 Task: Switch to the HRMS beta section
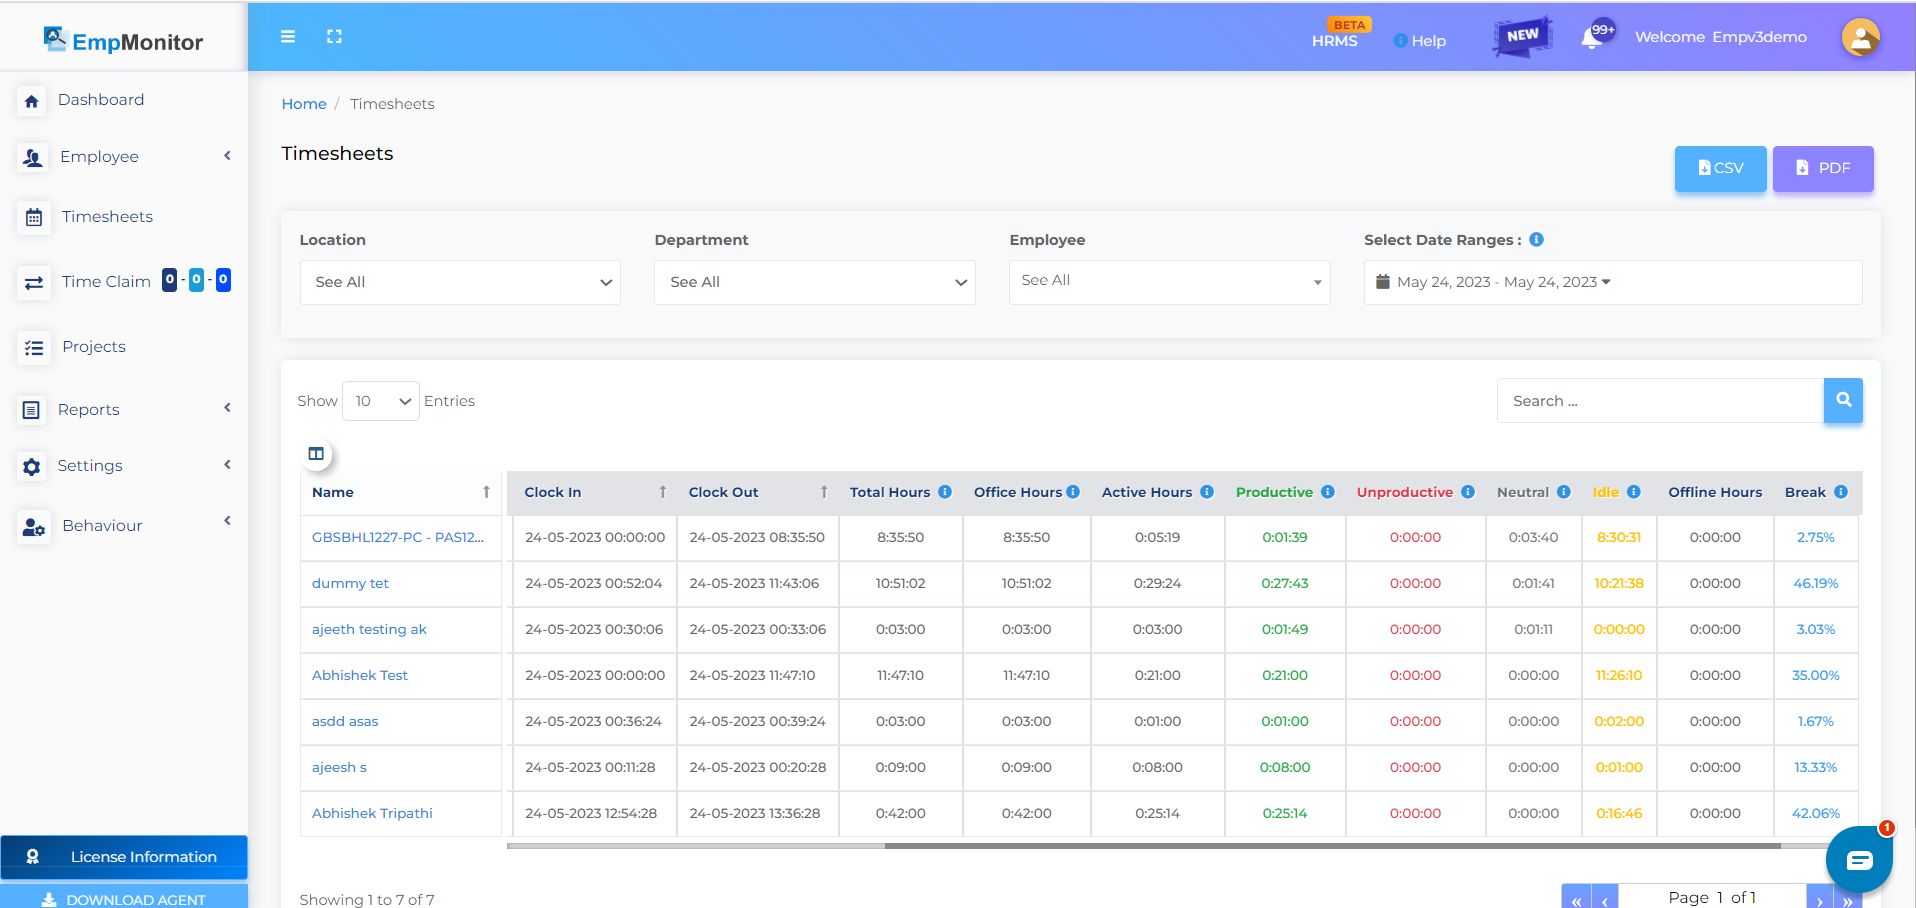(1338, 42)
